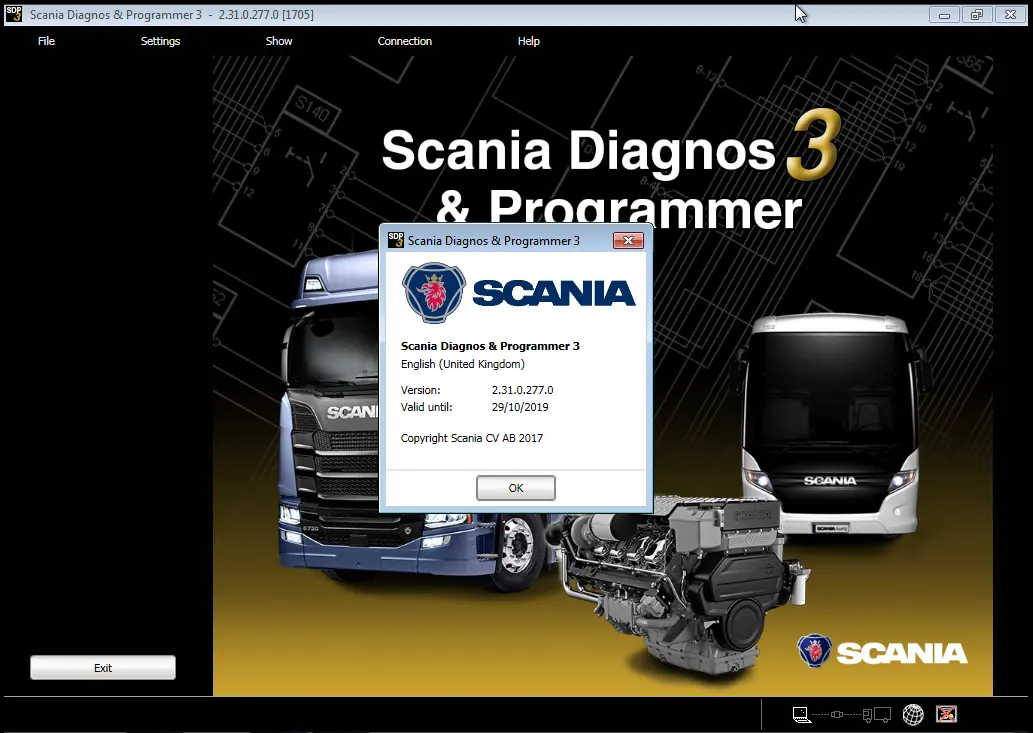Click the Scania logo at bottom right of splash
The image size is (1033, 733).
tap(881, 652)
